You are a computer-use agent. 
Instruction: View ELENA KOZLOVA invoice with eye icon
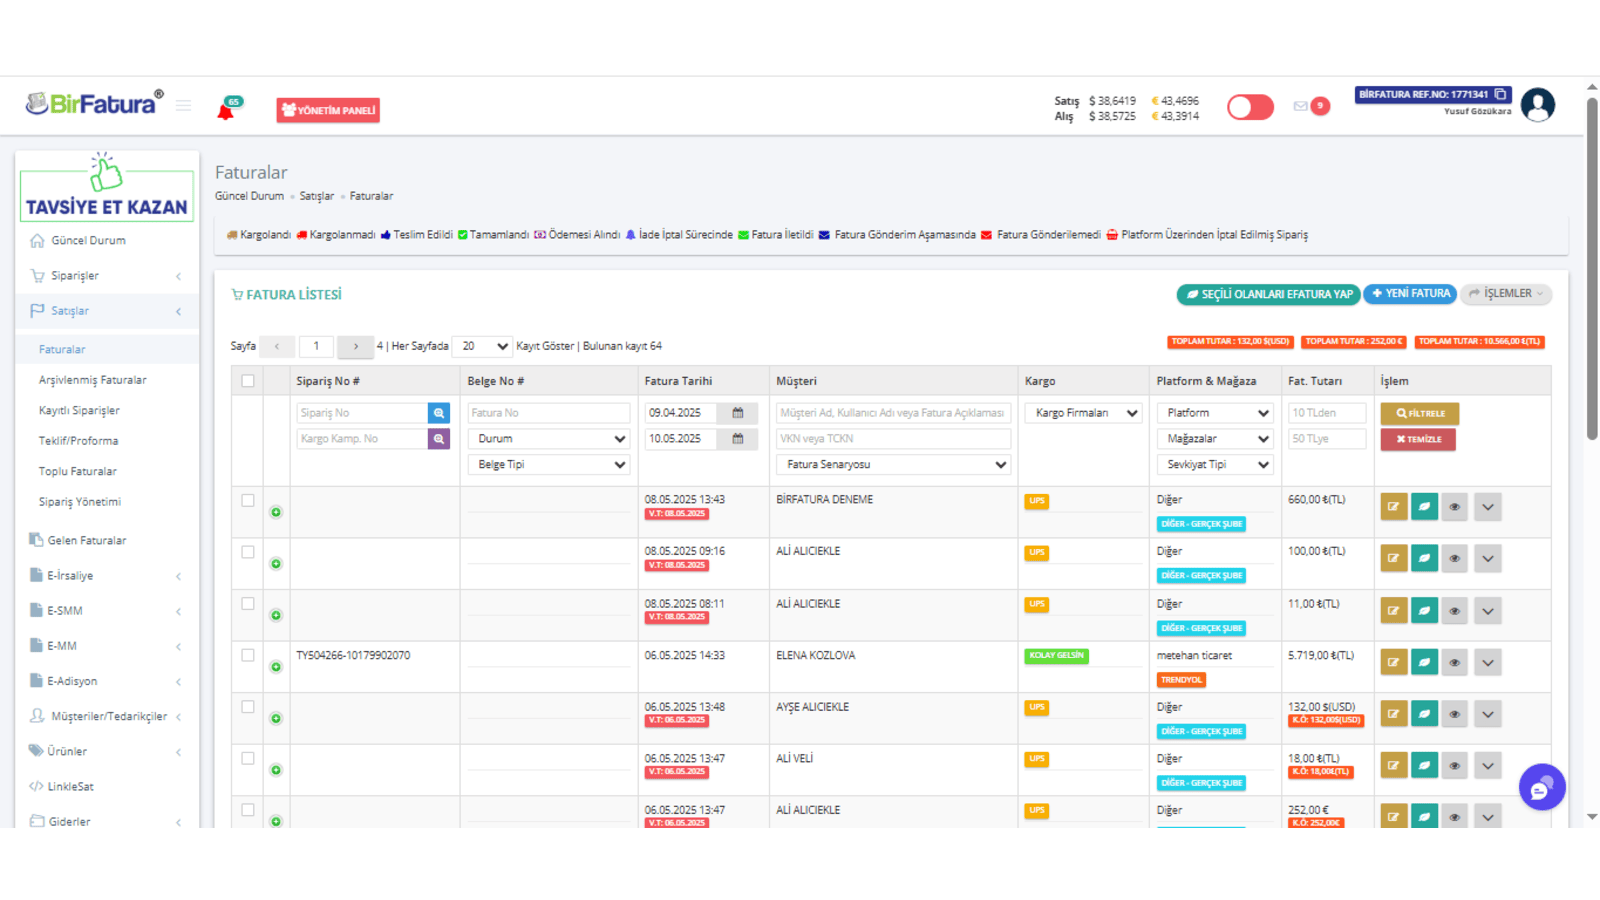[x=1455, y=662]
